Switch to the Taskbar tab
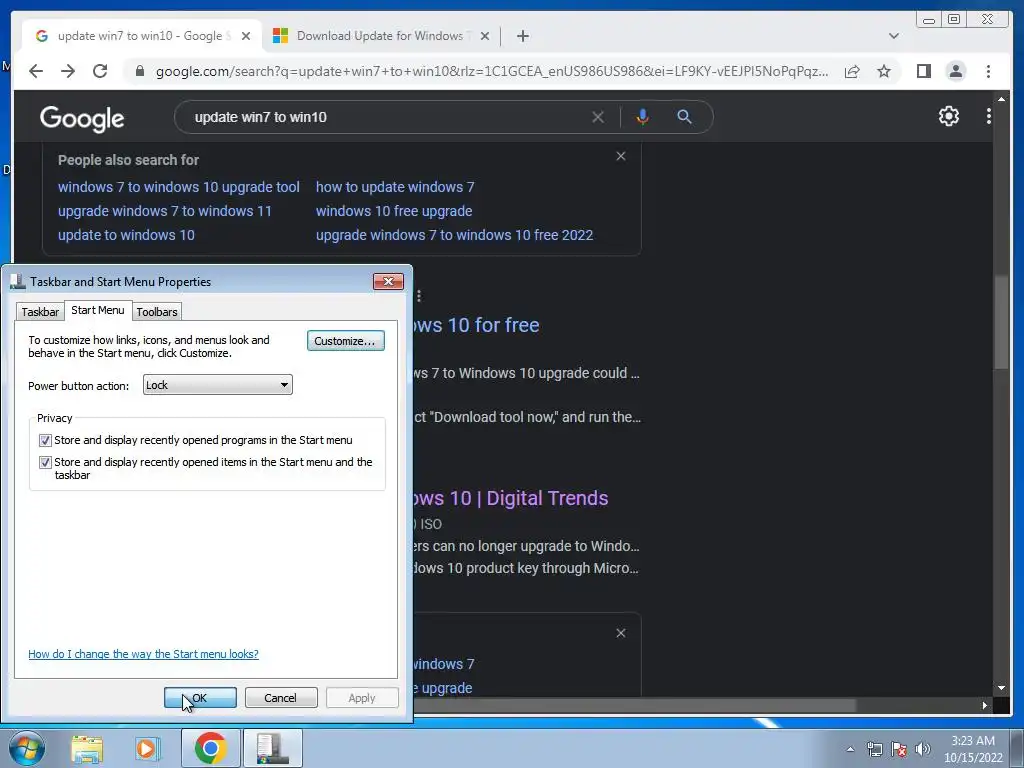The height and width of the screenshot is (768, 1024). click(40, 312)
